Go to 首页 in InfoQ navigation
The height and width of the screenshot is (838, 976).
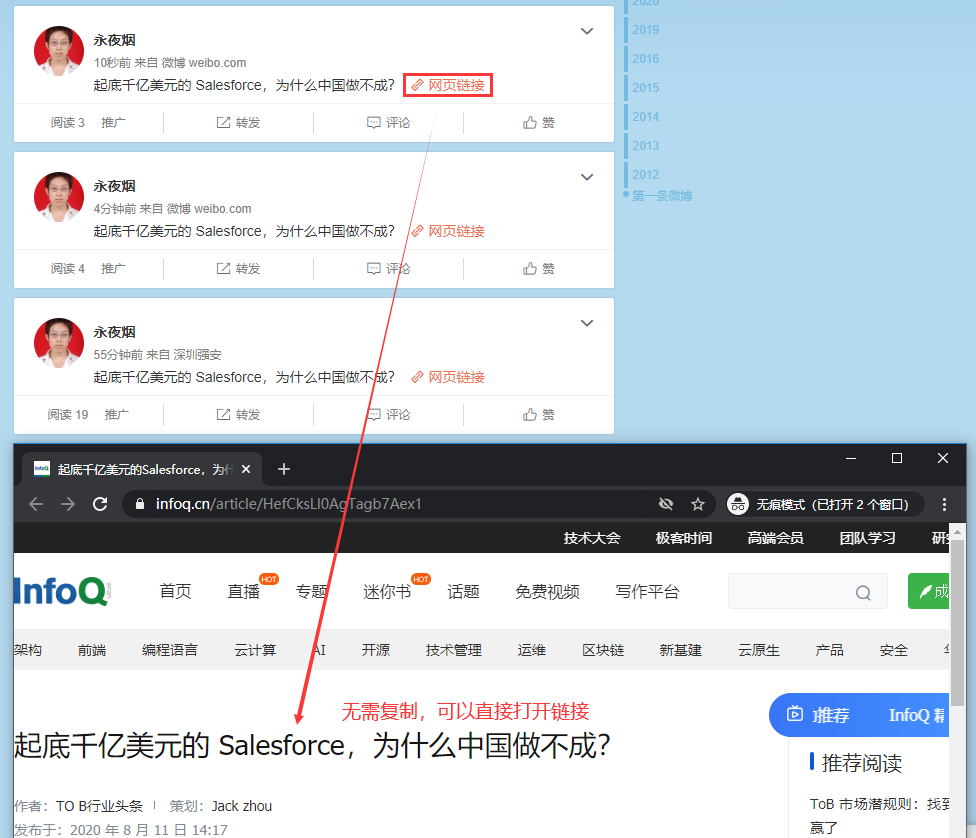tap(176, 591)
